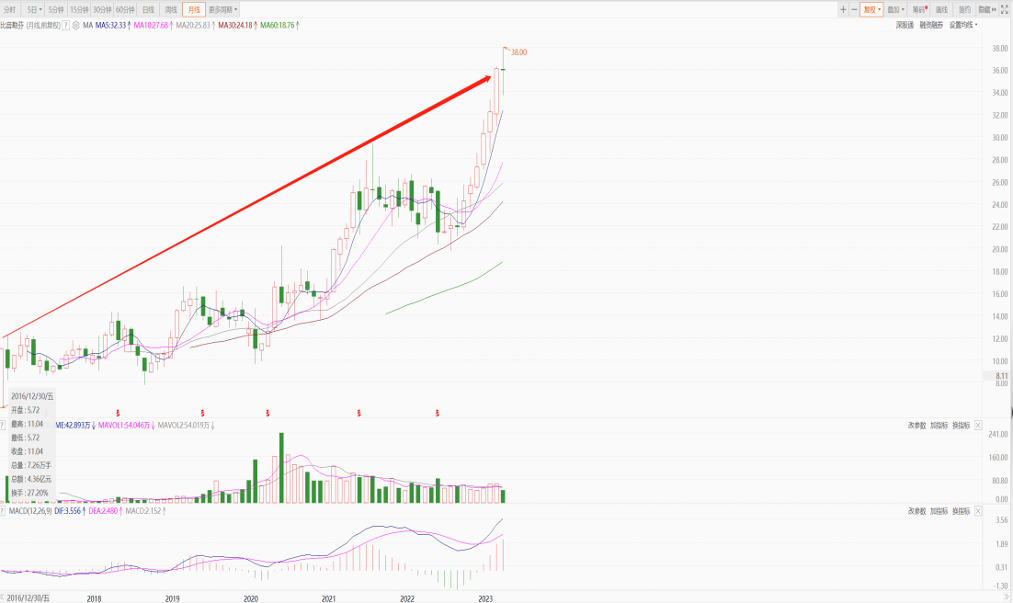Switch to the 周线 weekly tab
Viewport: 1013px width, 603px height.
[171, 9]
